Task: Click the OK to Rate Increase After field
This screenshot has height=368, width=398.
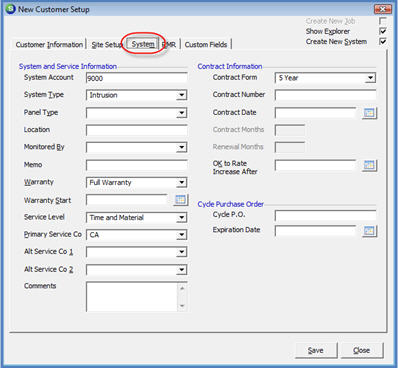Action: tap(316, 165)
